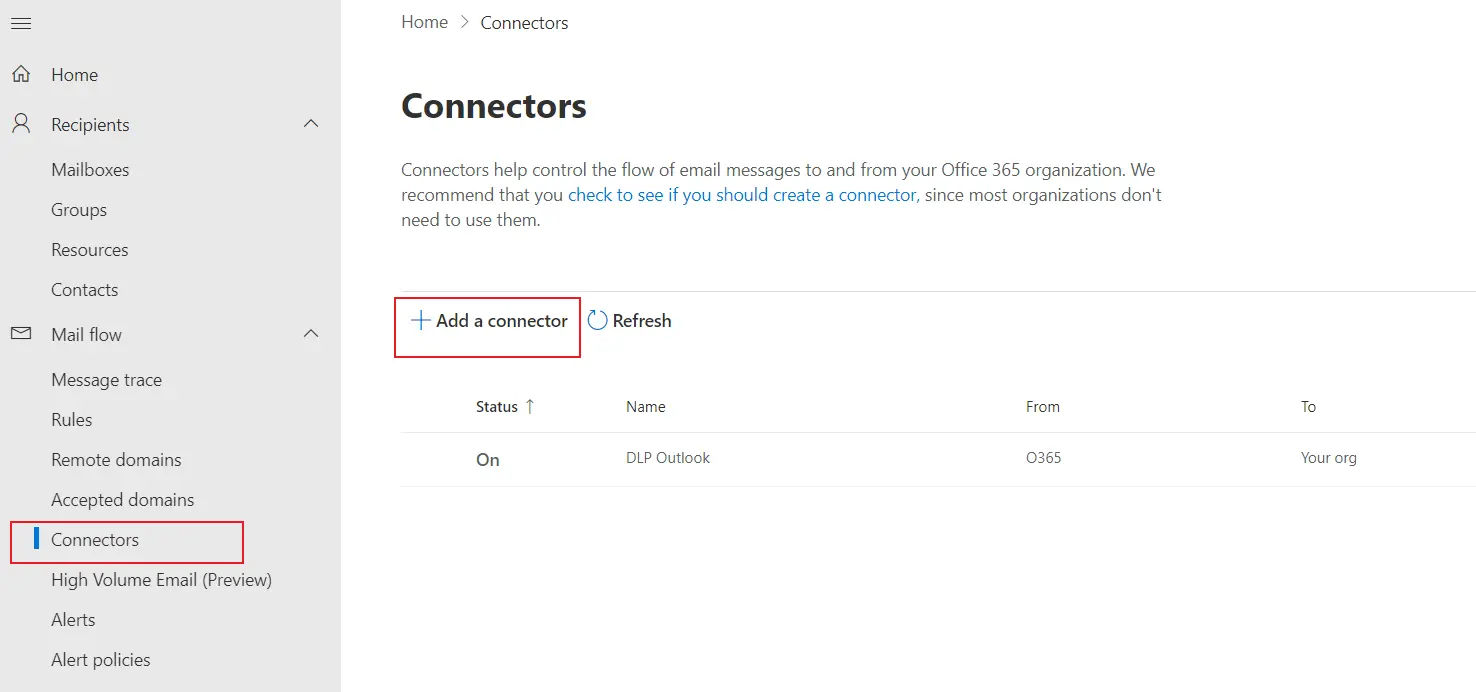Viewport: 1476px width, 692px height.
Task: Collapse the Recipients section
Action: tap(311, 123)
